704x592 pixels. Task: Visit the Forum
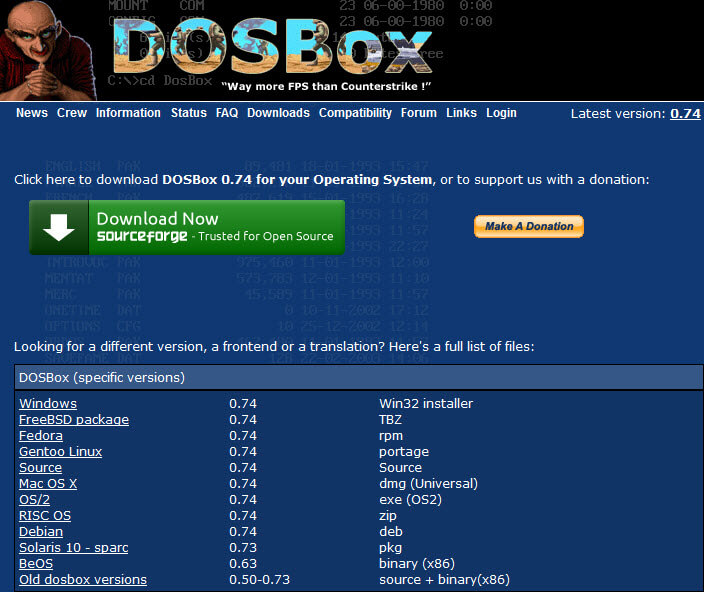(x=418, y=113)
